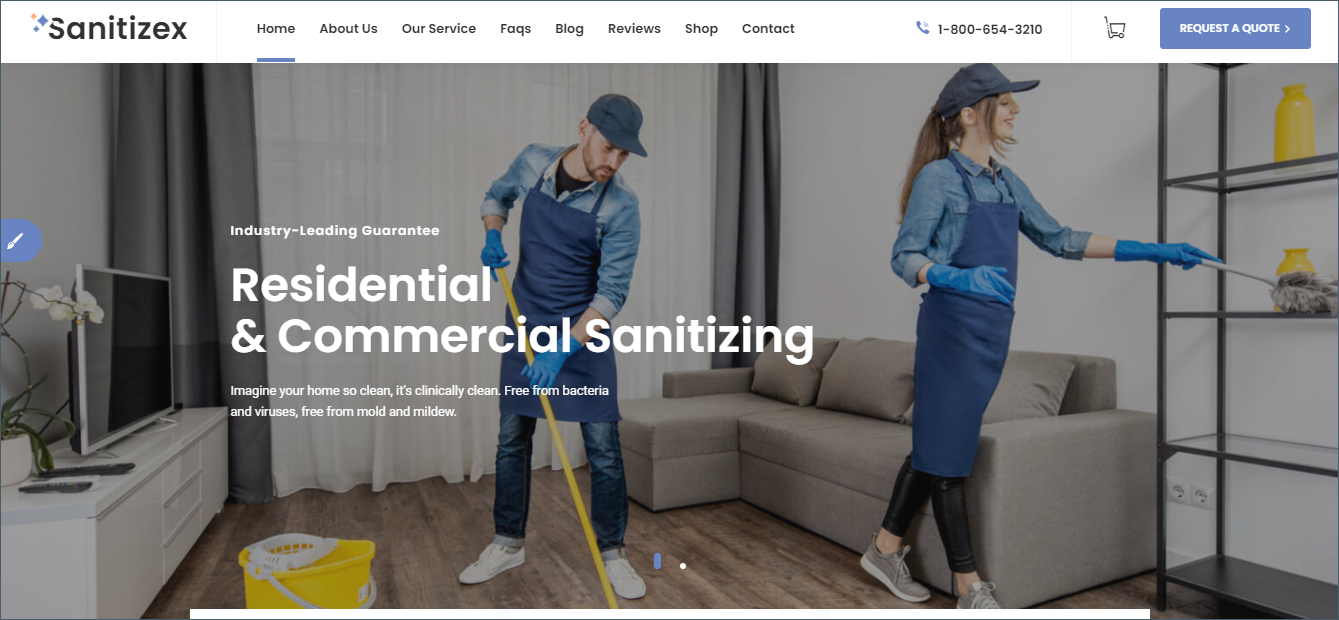Click the Industry-Leading Guarantee subtitle
Screen dimensions: 1339x620
coord(335,231)
